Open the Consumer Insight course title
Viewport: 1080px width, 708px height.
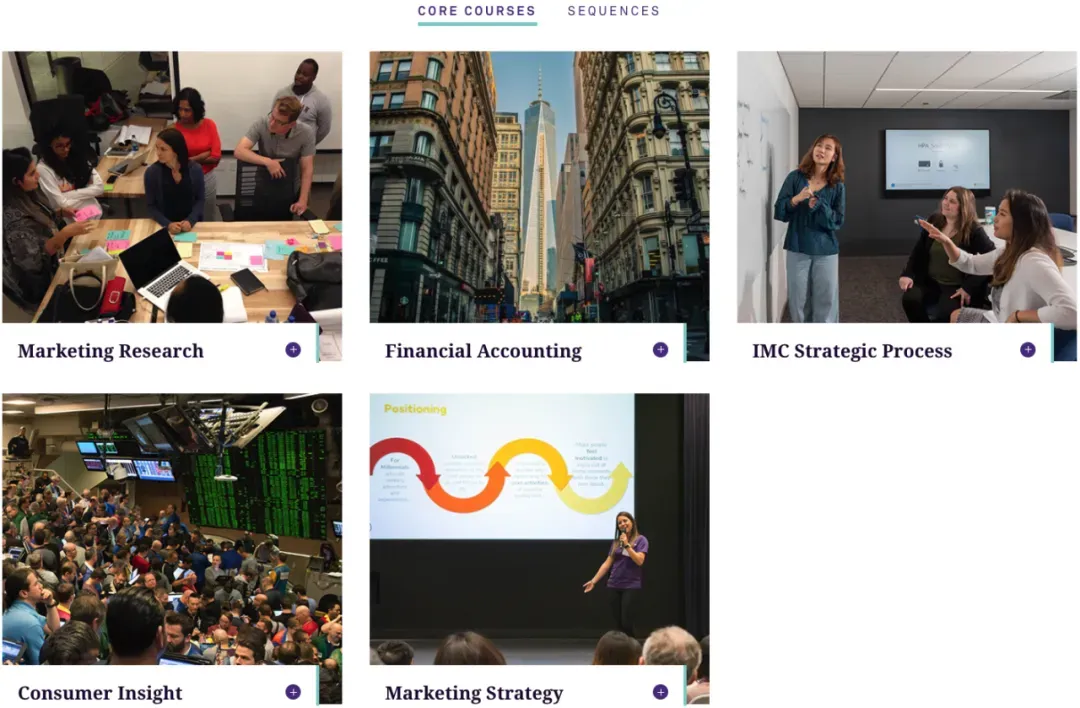click(100, 693)
